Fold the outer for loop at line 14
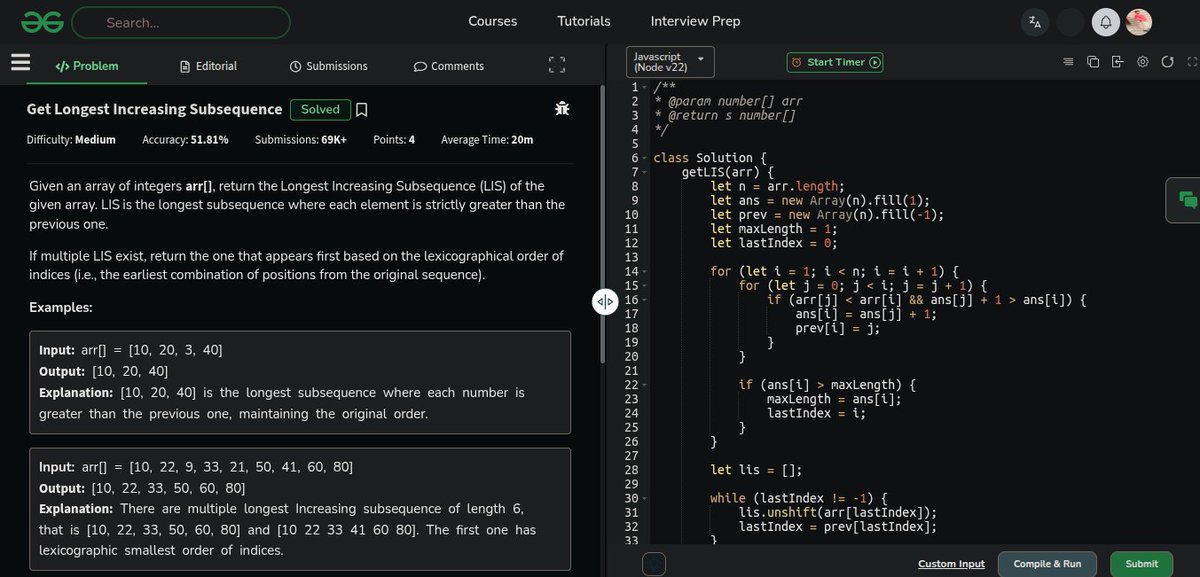1200x577 pixels. pos(644,272)
